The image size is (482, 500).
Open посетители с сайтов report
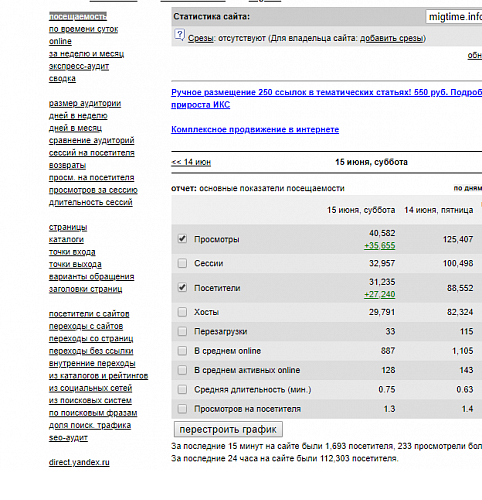tap(89, 314)
